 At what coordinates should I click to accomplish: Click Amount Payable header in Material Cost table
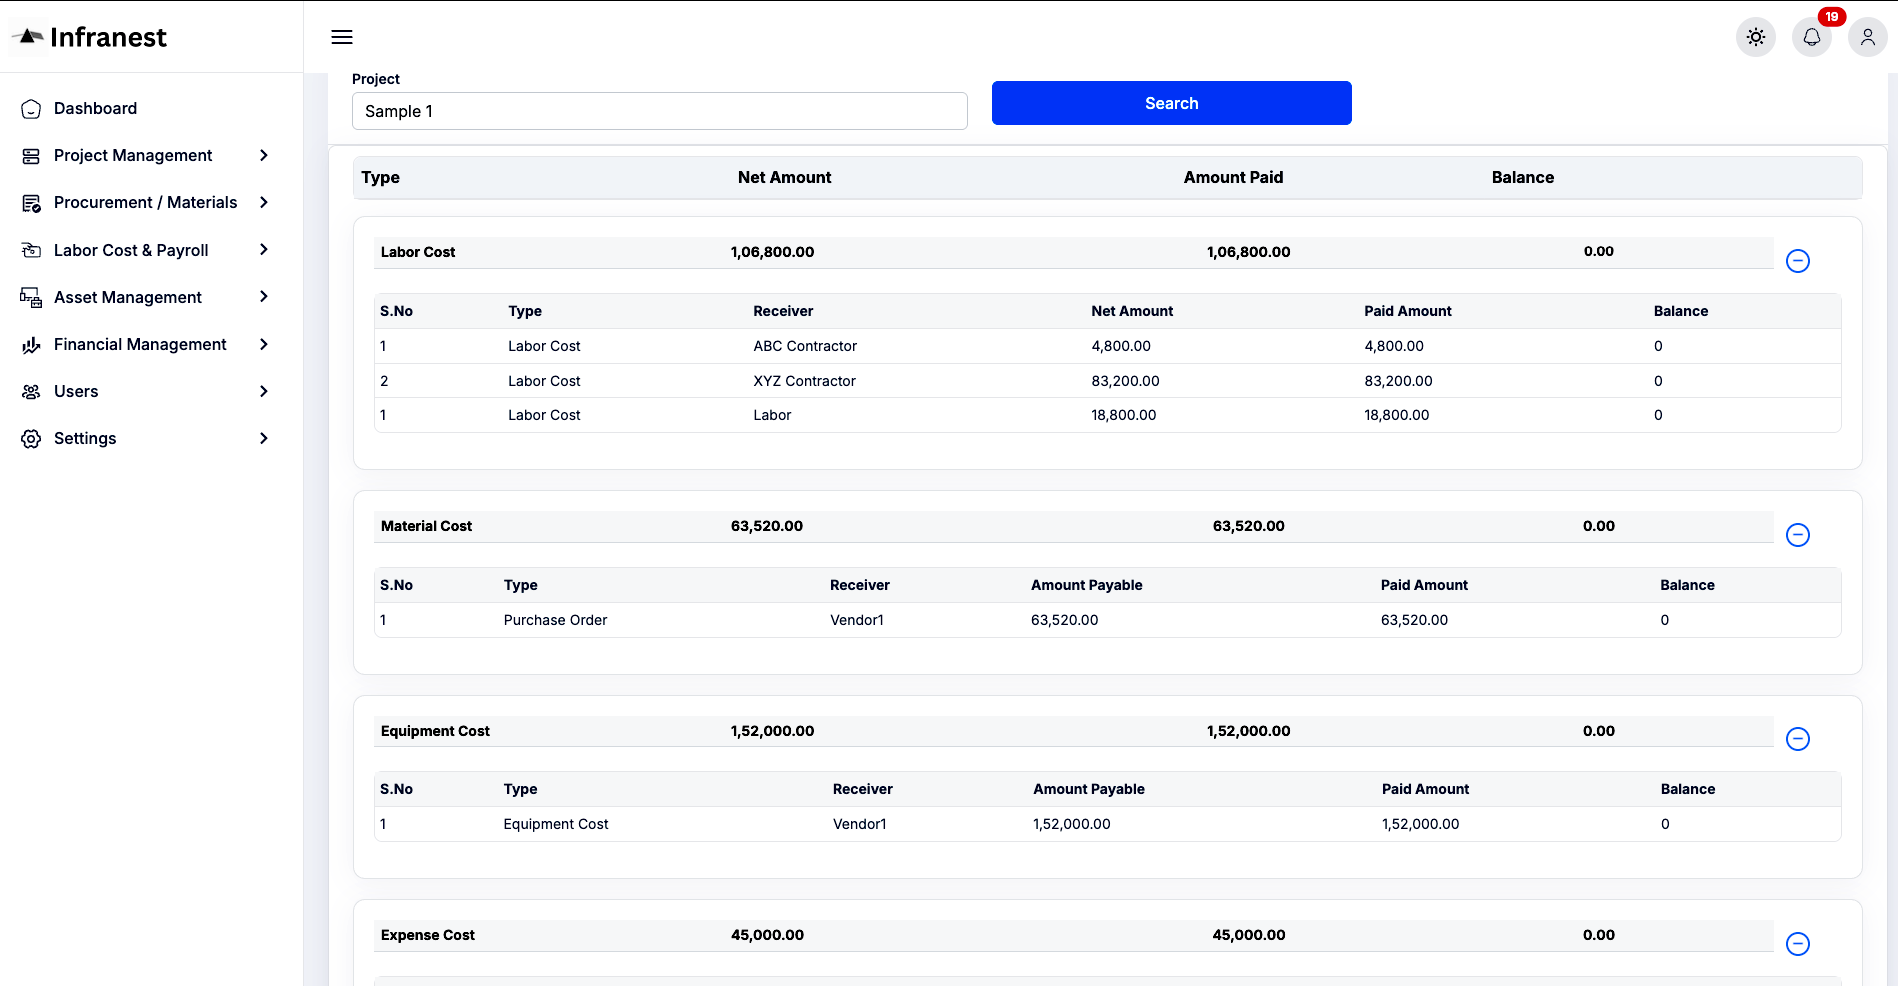coord(1086,585)
